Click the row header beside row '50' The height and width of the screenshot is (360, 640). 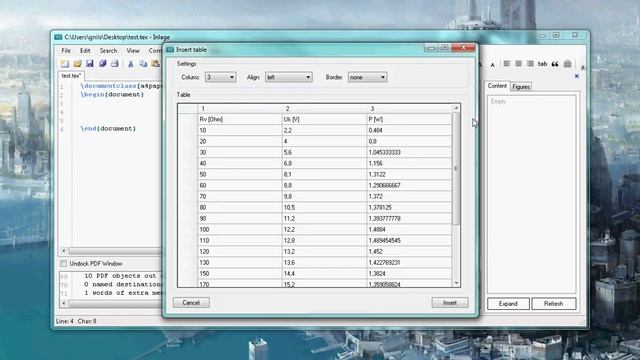click(x=188, y=174)
